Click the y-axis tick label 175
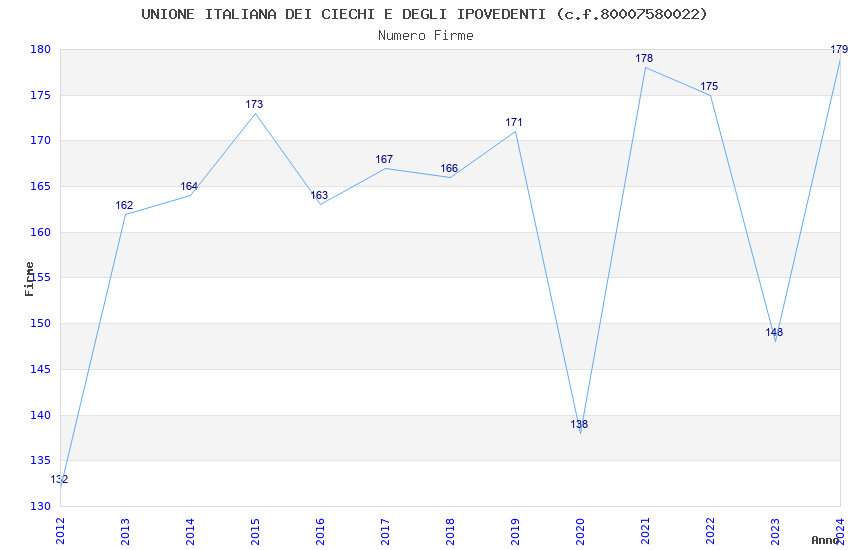Viewport: 850px width, 550px height. point(41,95)
